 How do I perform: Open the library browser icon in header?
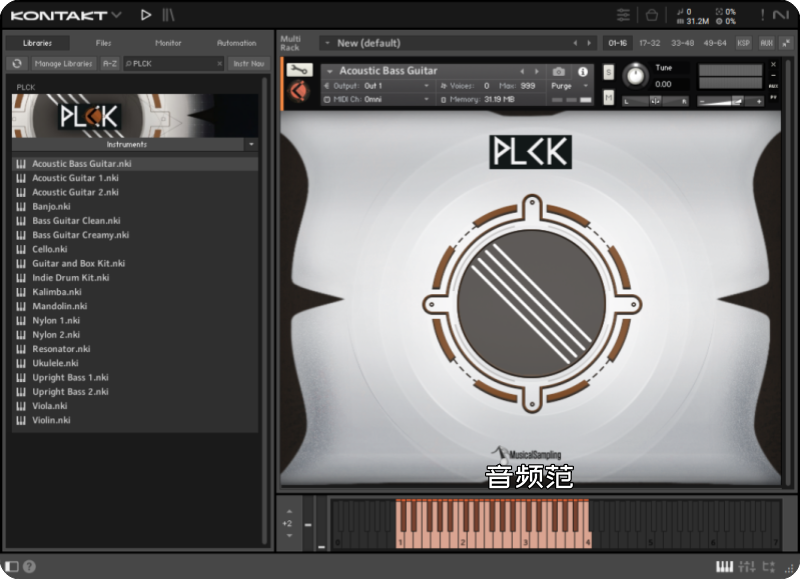tap(168, 15)
